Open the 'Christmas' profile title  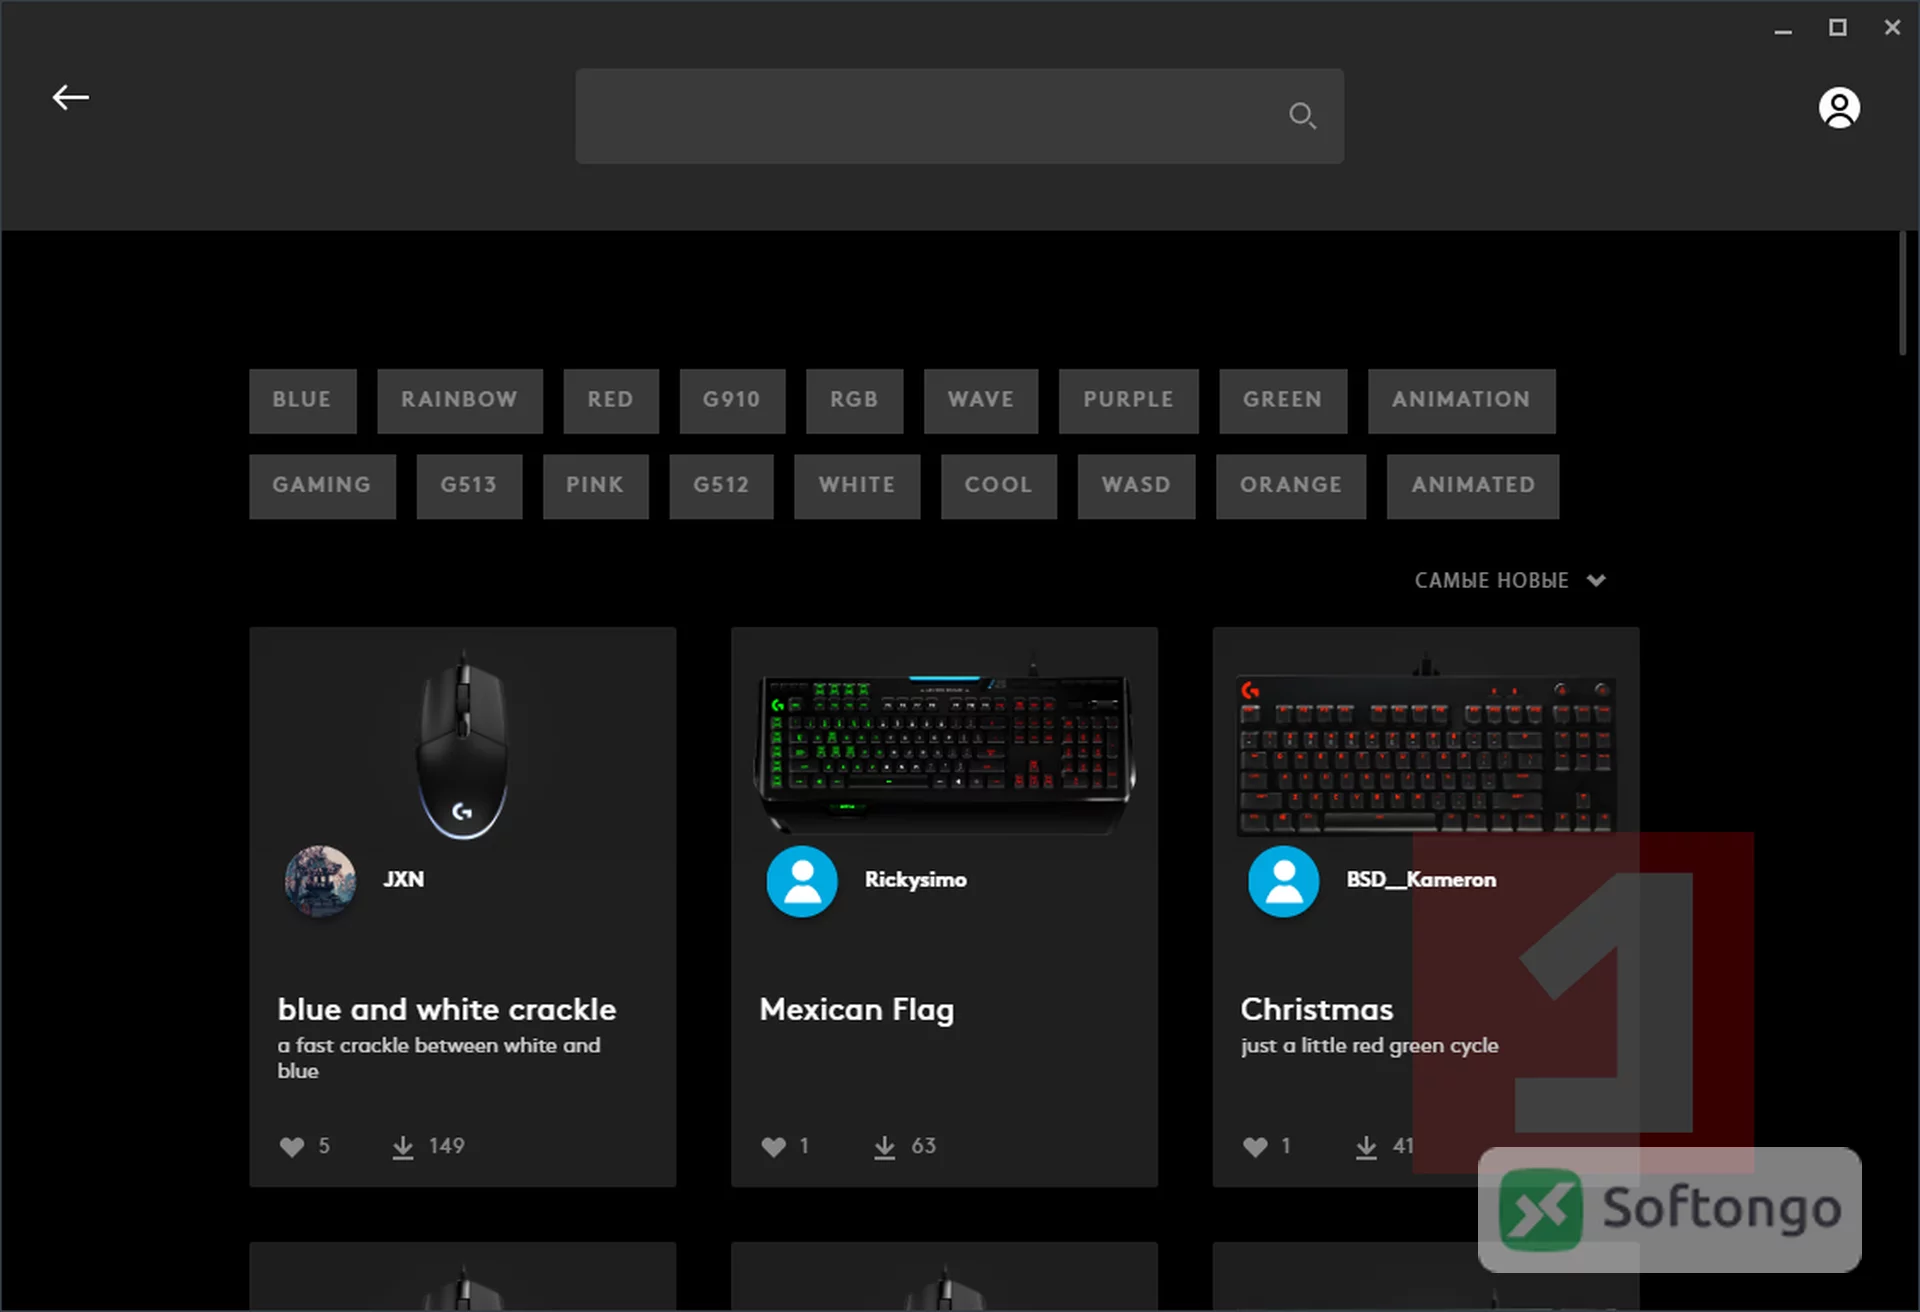coord(1316,1010)
